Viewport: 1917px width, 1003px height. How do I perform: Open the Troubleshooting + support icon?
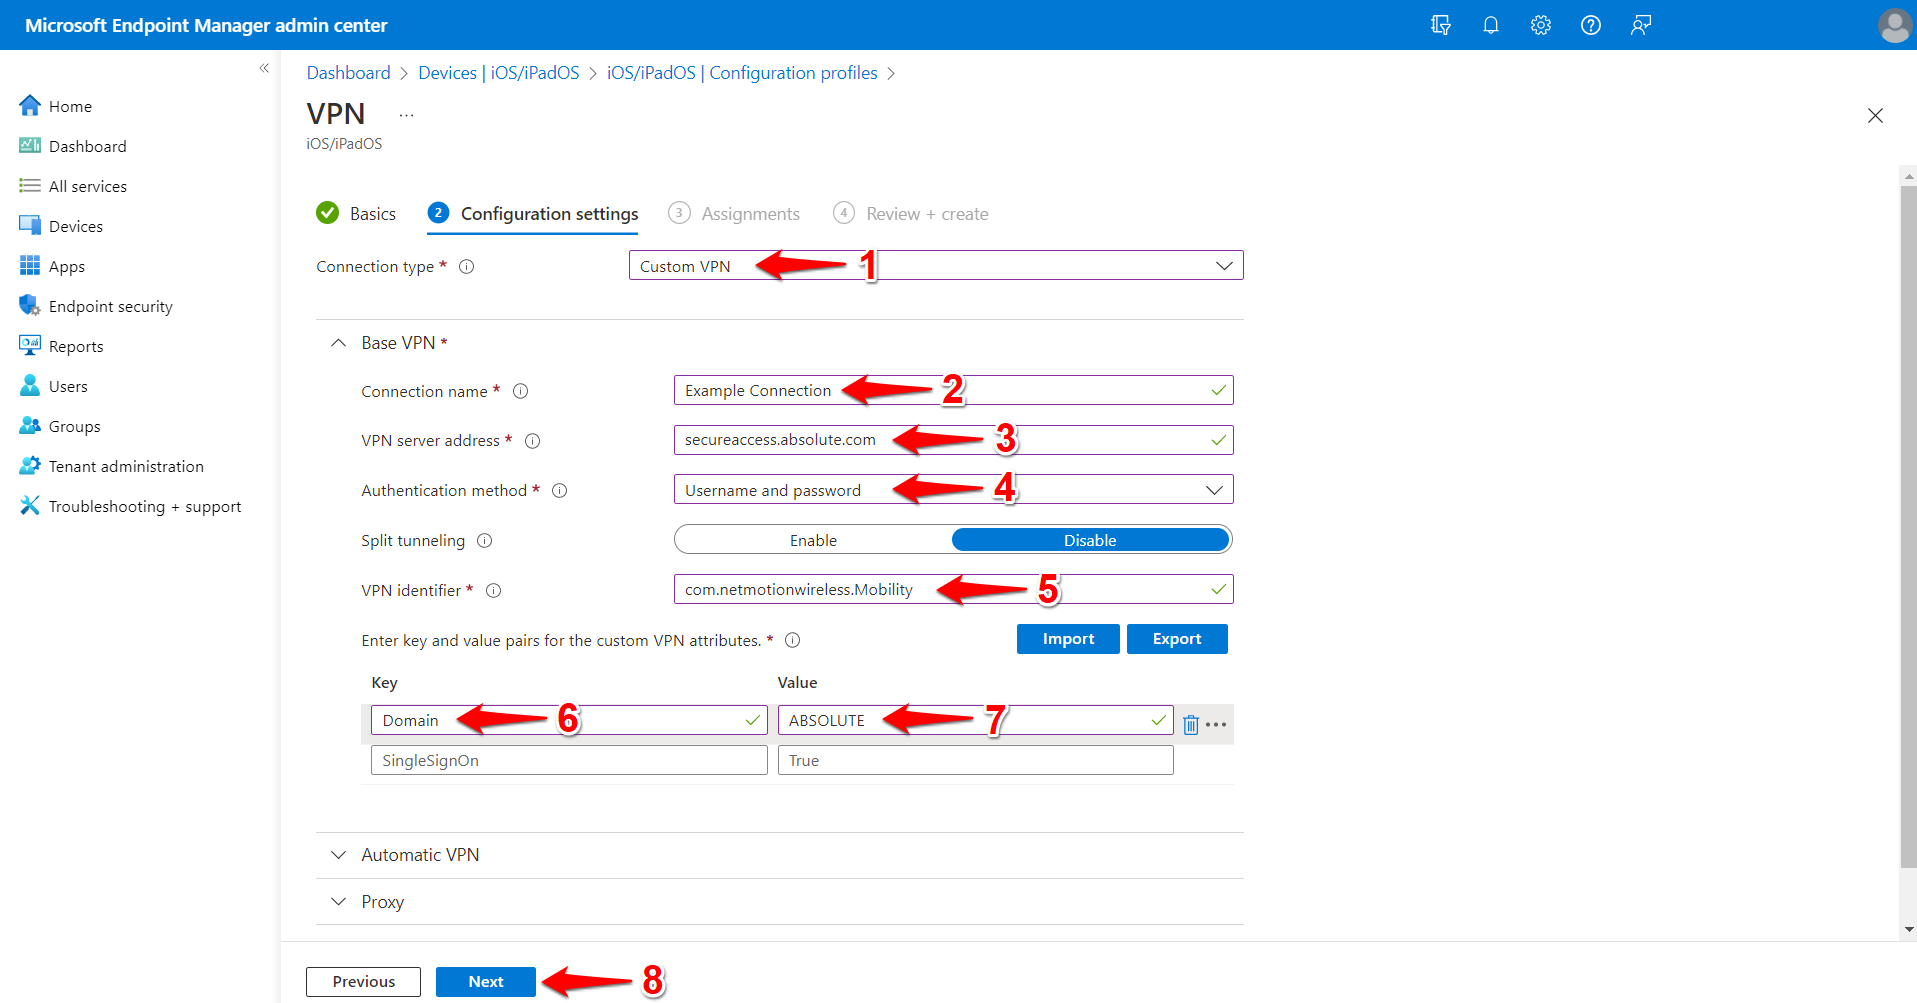point(30,505)
